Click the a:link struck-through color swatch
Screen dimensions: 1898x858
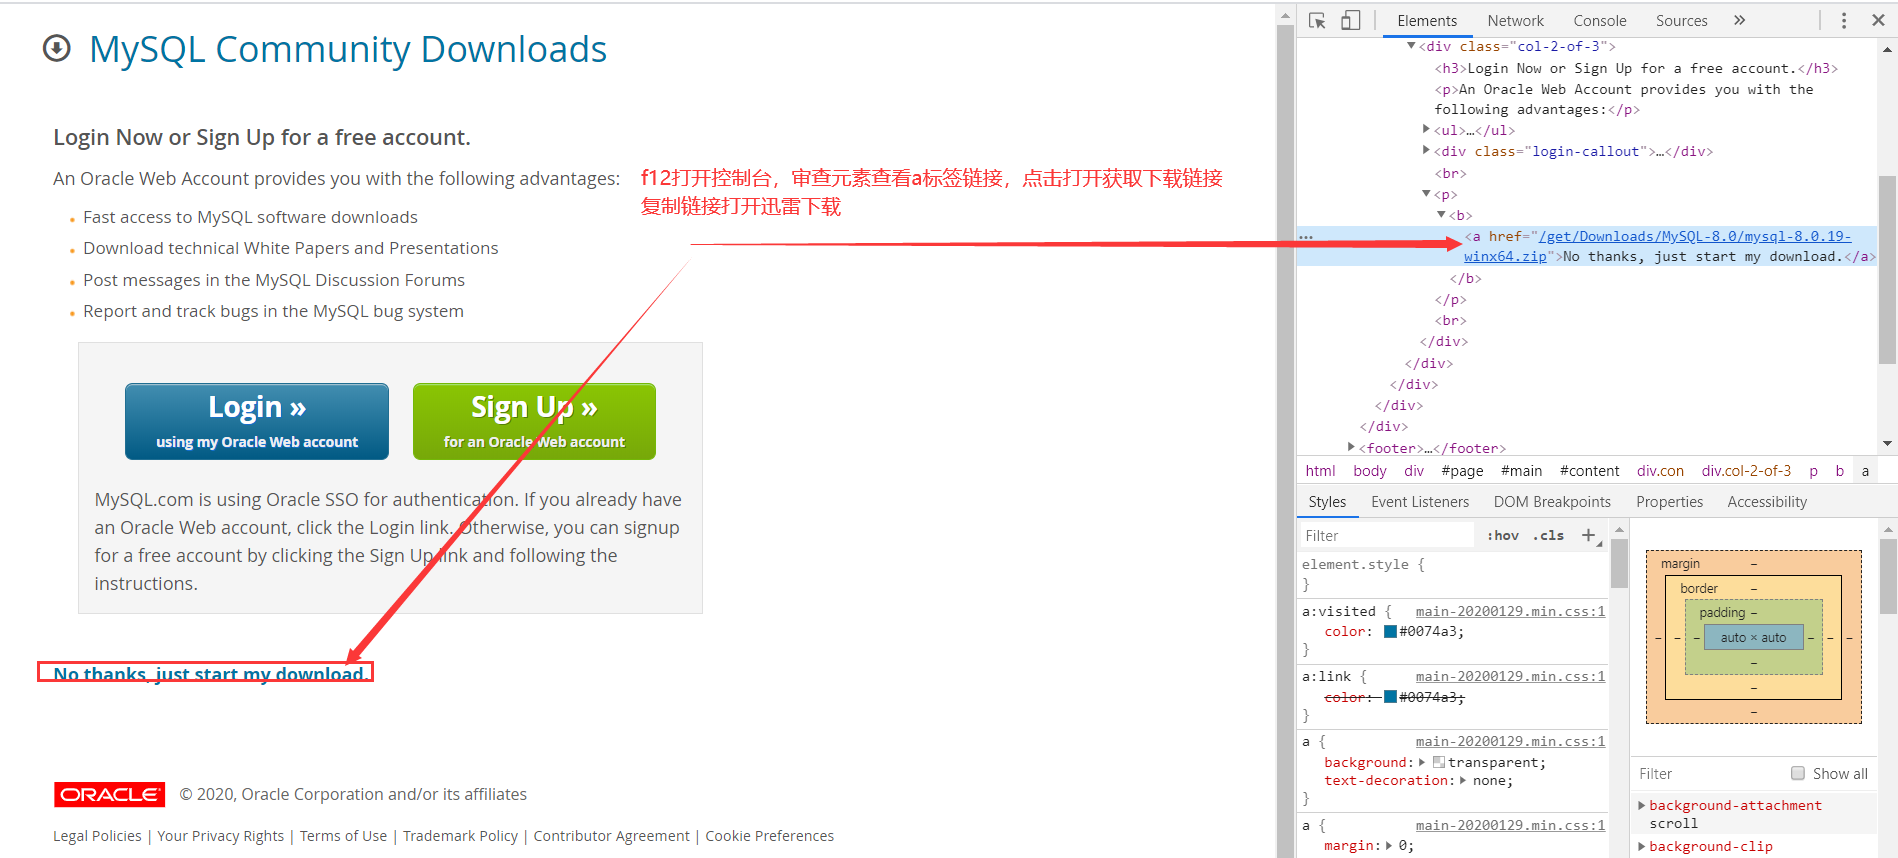[x=1390, y=697]
